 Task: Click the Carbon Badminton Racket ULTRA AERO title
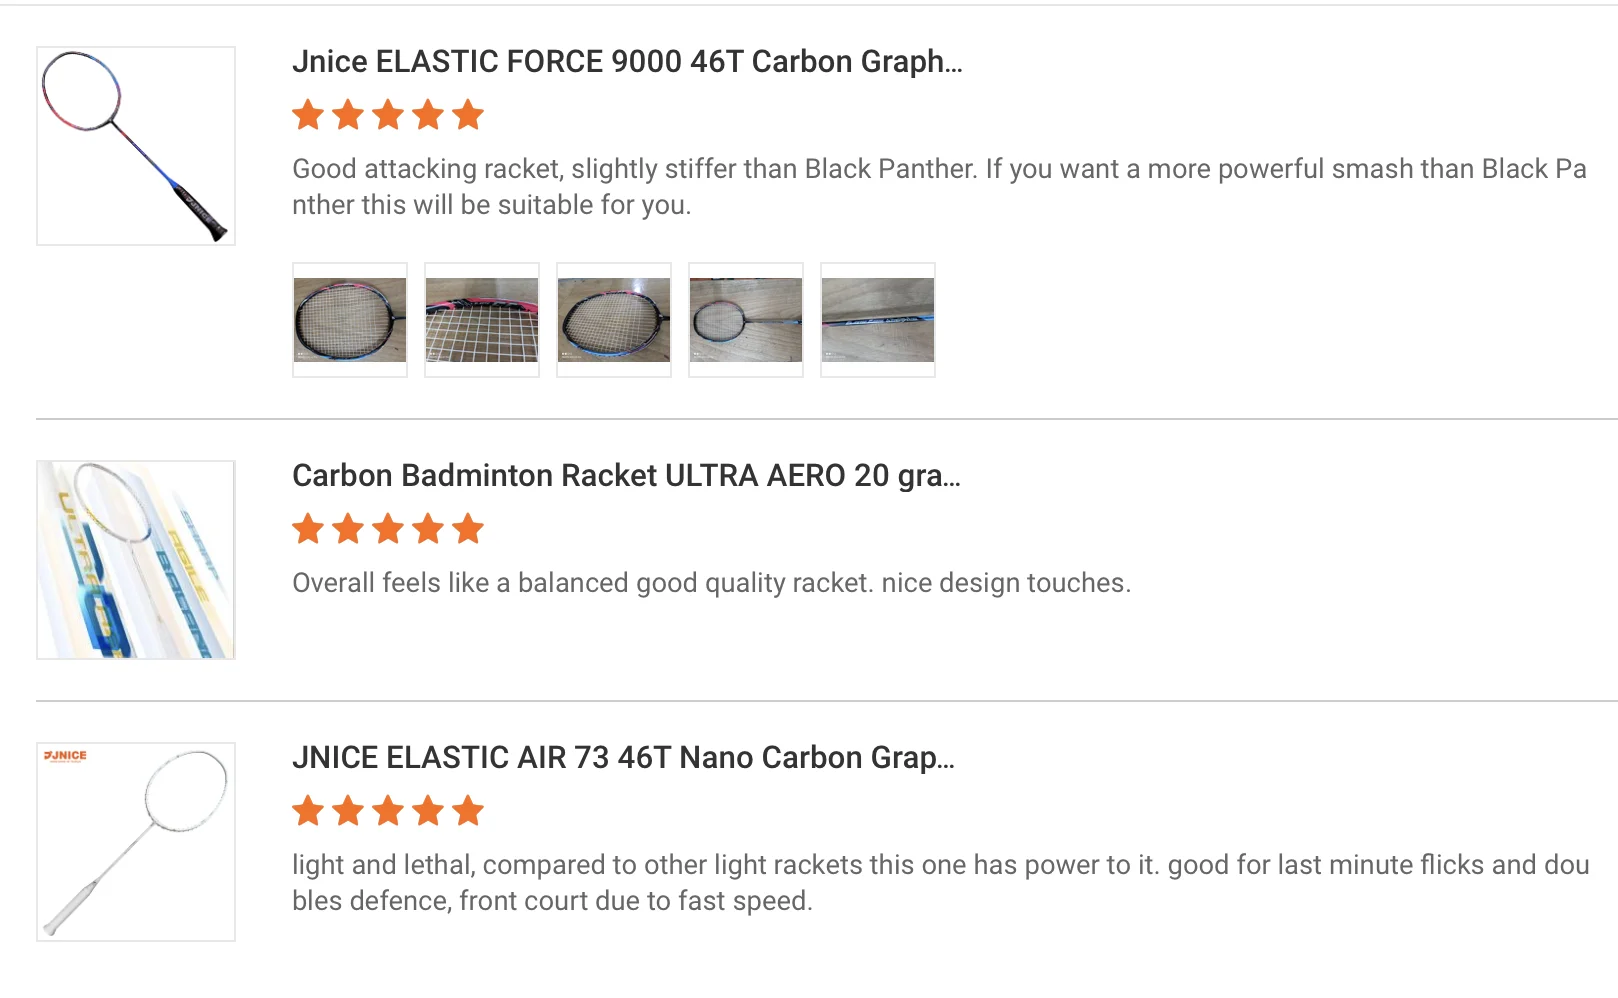pyautogui.click(x=626, y=476)
